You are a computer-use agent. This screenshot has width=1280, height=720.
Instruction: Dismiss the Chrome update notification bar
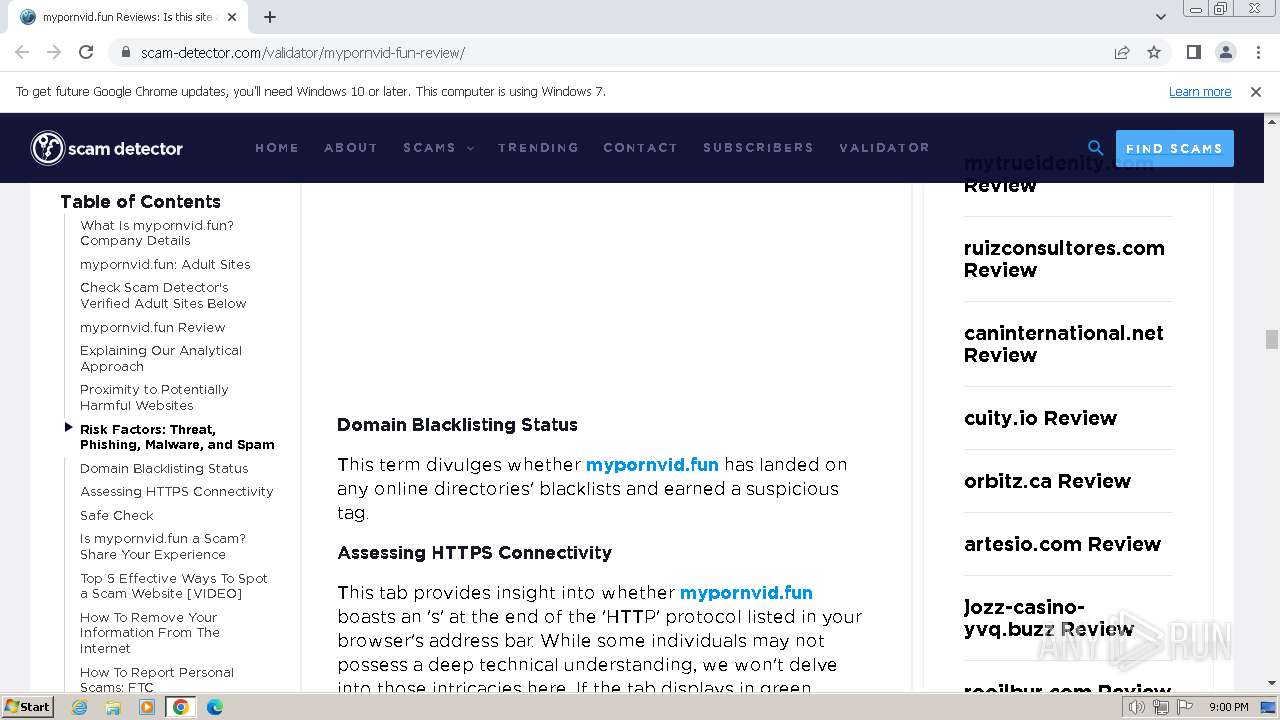[1256, 91]
